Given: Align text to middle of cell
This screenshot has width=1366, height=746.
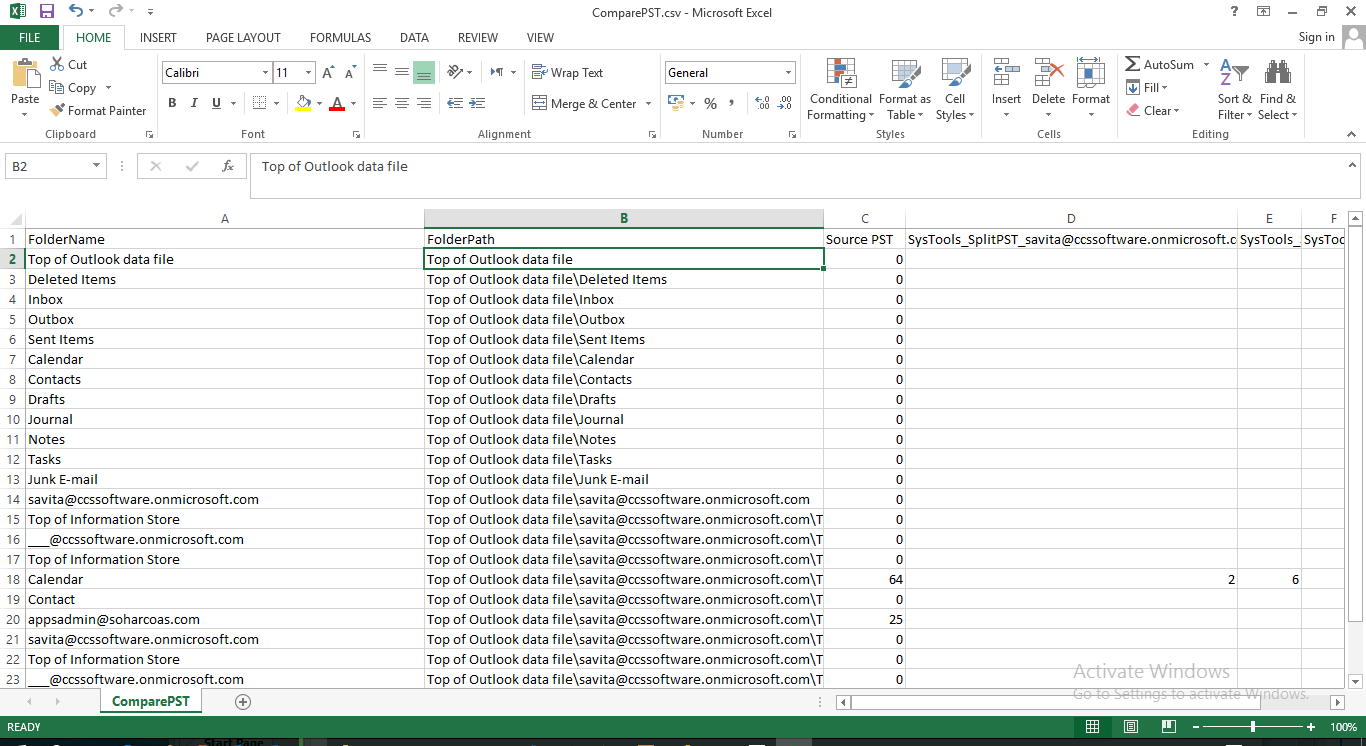Looking at the screenshot, I should pyautogui.click(x=401, y=72).
